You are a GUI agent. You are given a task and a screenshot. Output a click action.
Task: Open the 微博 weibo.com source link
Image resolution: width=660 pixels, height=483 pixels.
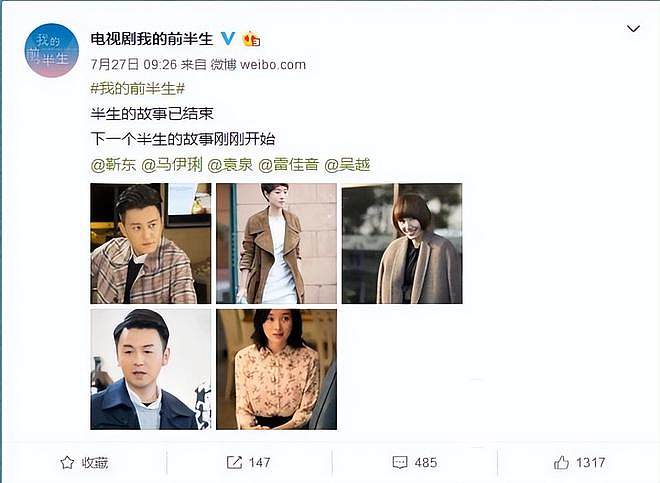point(258,64)
